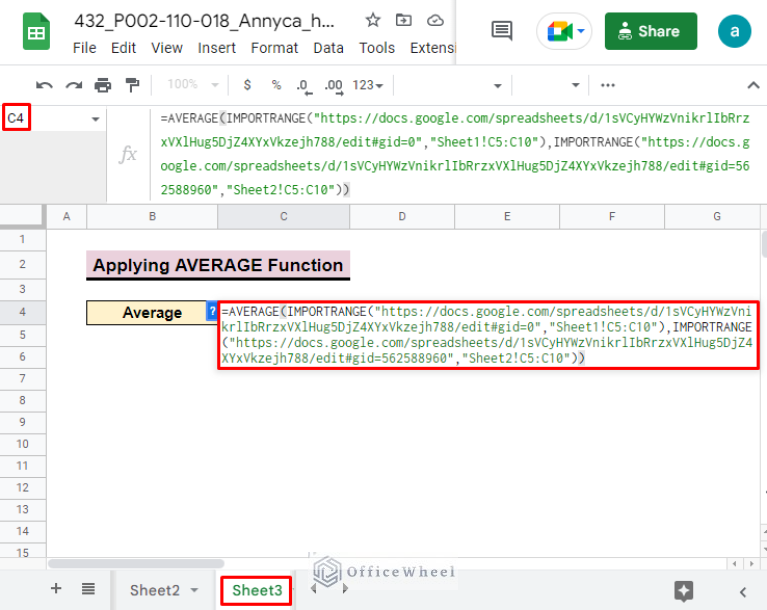Redo the last action
Image resolution: width=767 pixels, height=610 pixels.
pos(74,85)
